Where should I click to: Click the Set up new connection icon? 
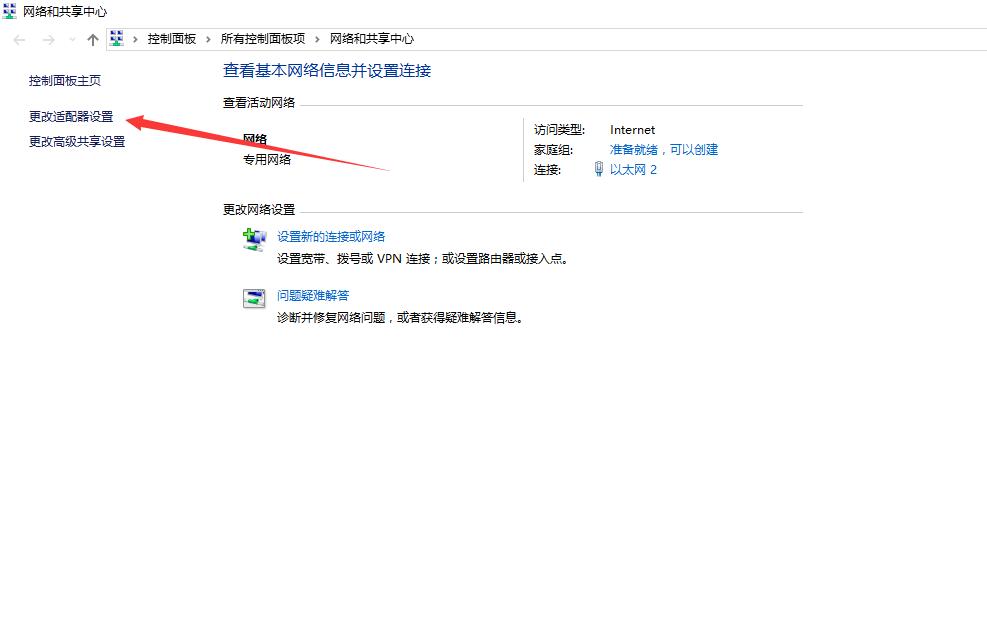point(253,239)
